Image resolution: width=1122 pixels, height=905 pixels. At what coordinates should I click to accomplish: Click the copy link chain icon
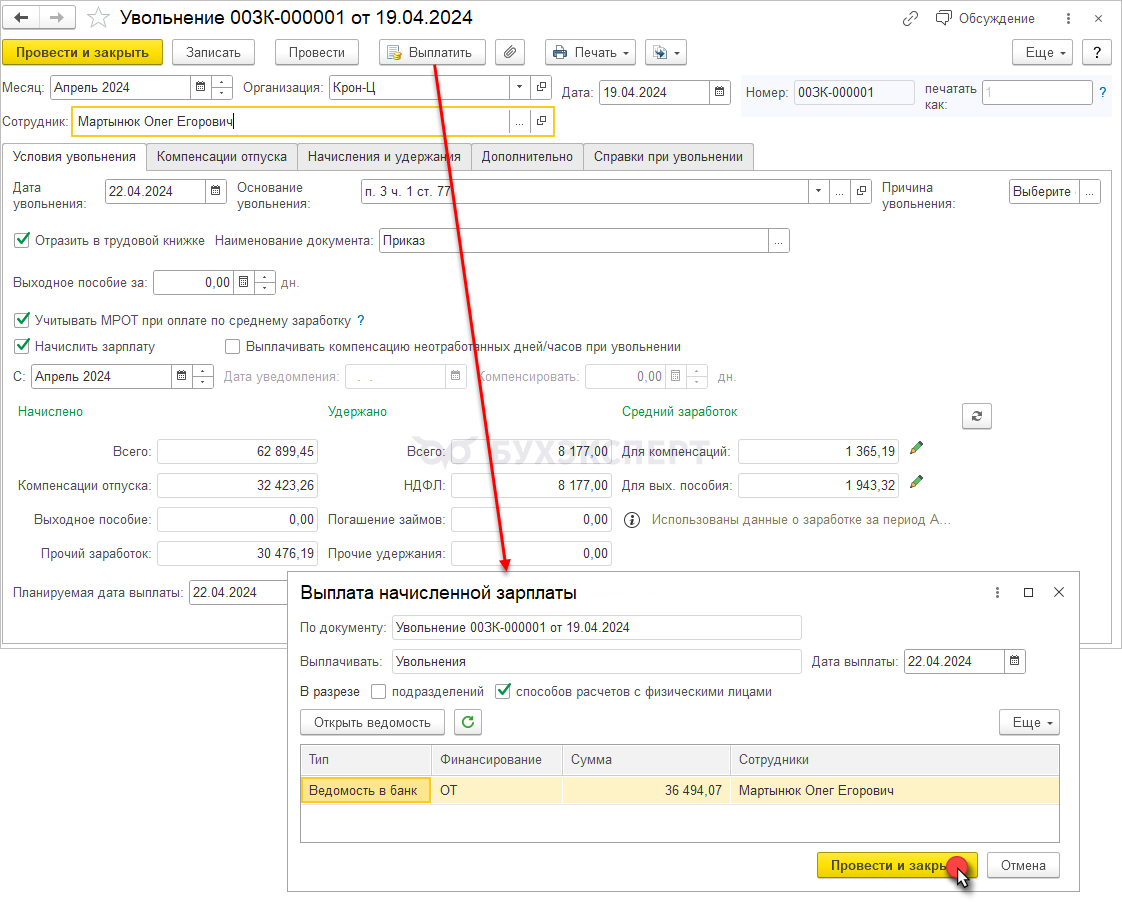click(910, 18)
